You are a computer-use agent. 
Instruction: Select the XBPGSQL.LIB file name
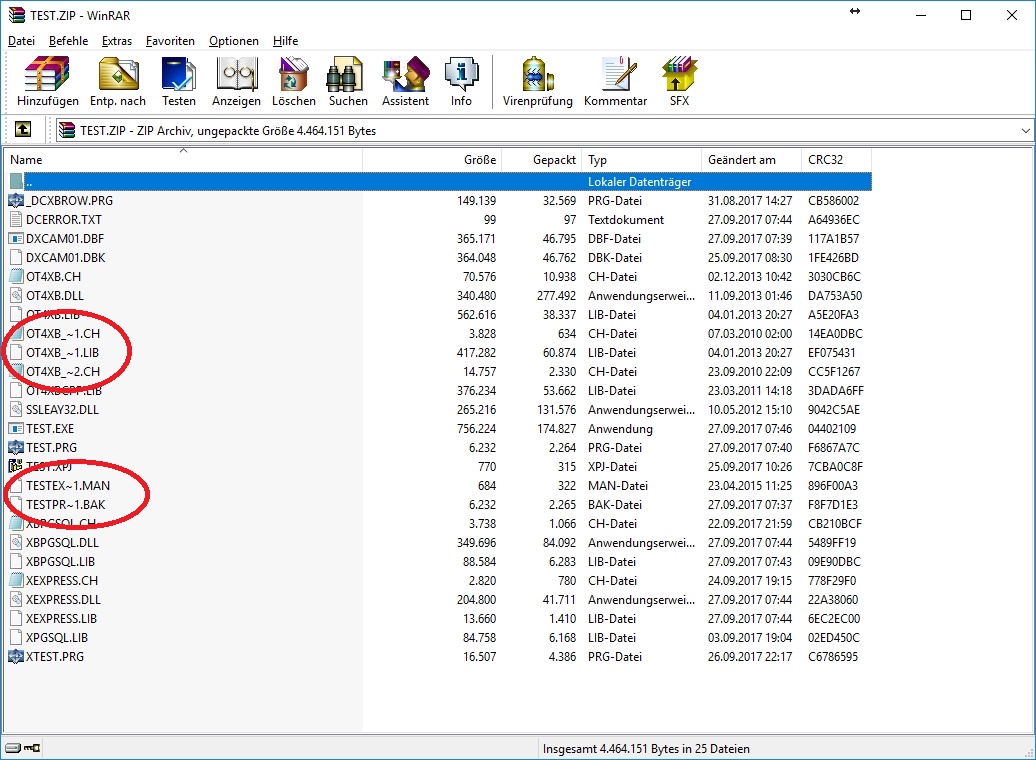tap(60, 562)
